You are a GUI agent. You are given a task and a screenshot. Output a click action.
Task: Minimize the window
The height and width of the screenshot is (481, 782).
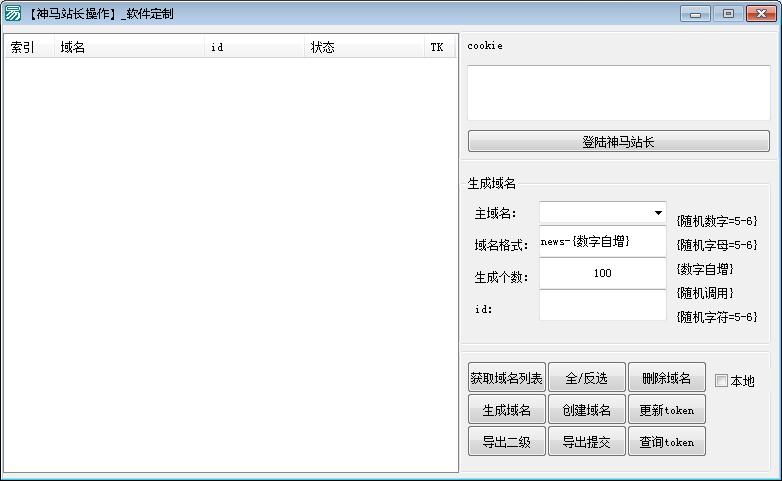click(x=695, y=13)
